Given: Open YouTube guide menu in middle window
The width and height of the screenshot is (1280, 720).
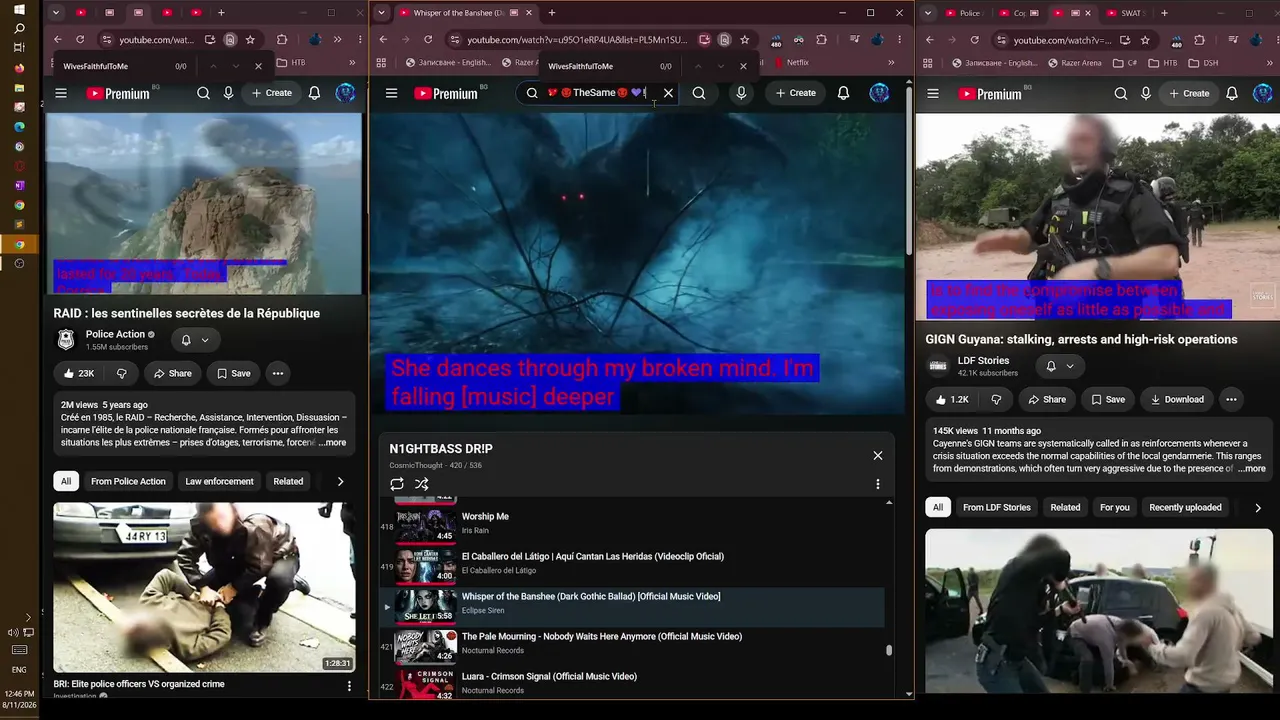Looking at the screenshot, I should click(391, 93).
